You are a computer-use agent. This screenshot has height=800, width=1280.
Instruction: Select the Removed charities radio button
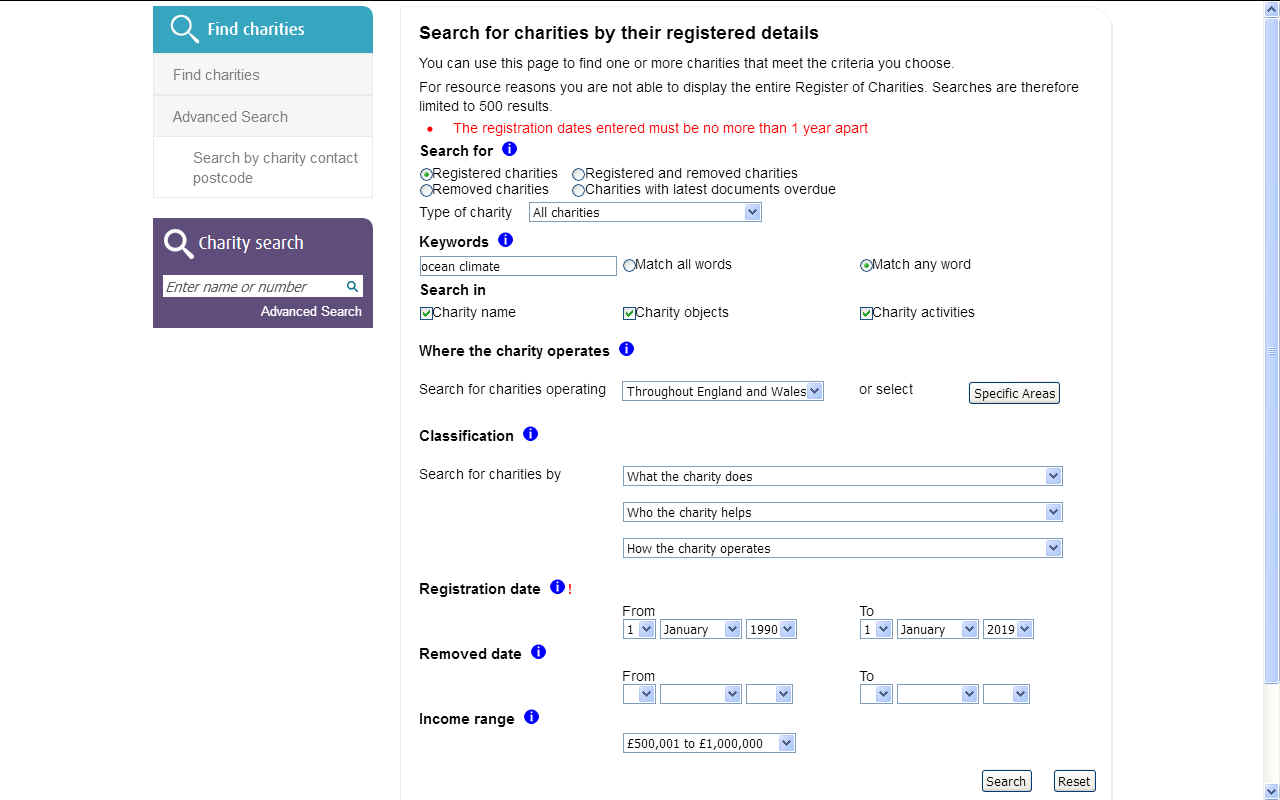426,190
